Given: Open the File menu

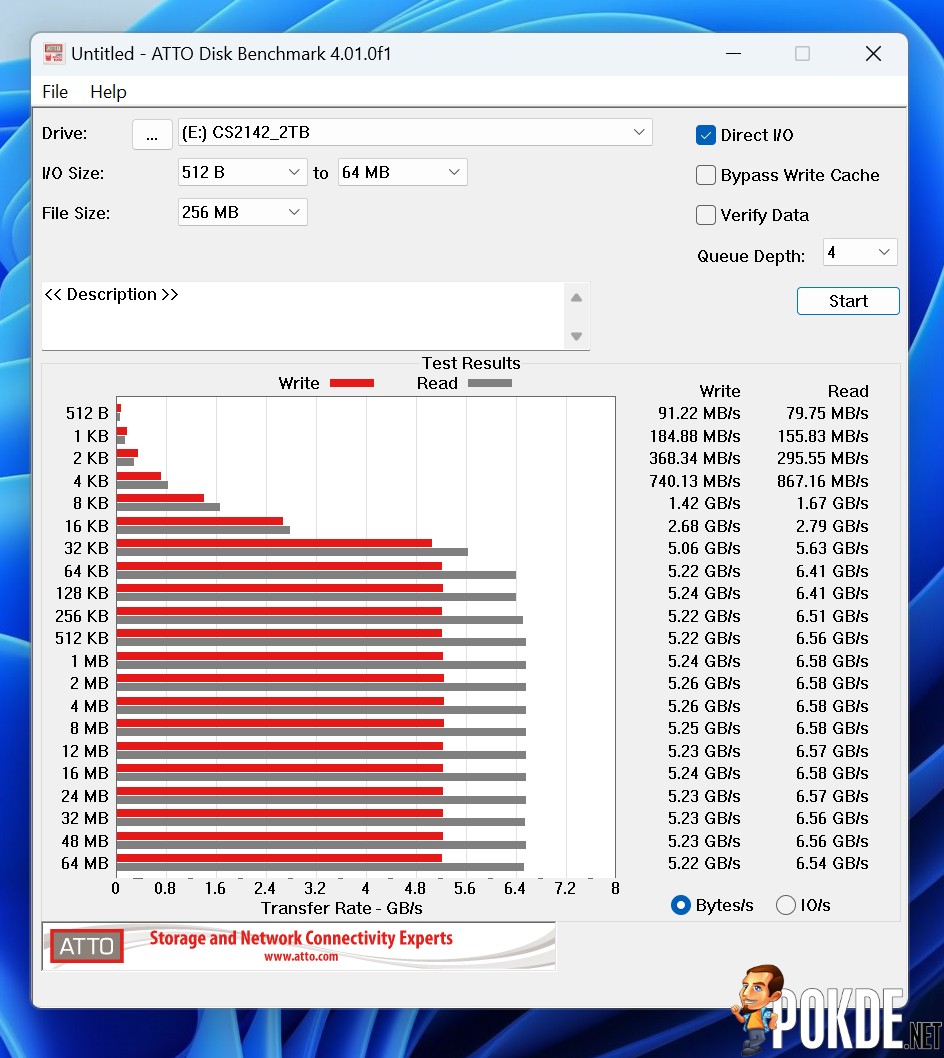Looking at the screenshot, I should pos(55,92).
